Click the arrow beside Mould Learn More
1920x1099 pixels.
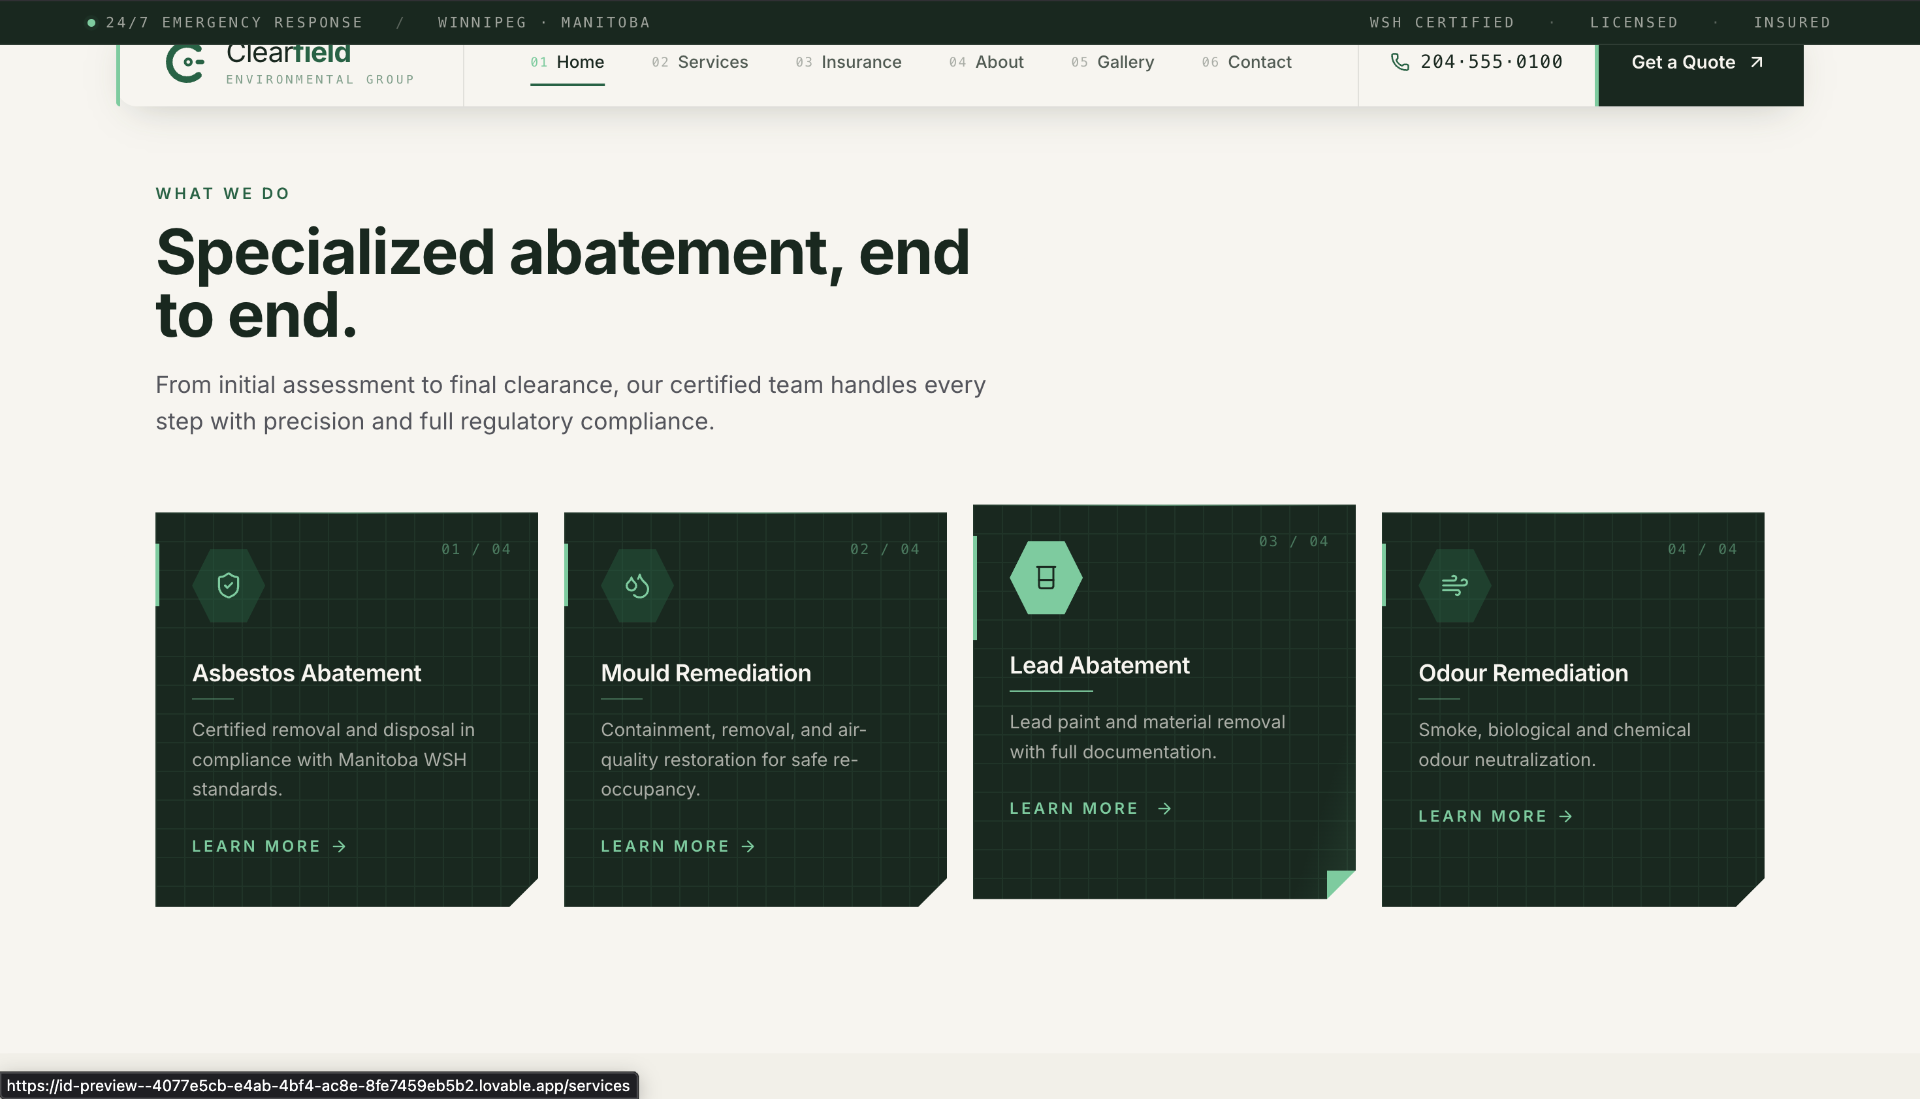pyautogui.click(x=748, y=846)
